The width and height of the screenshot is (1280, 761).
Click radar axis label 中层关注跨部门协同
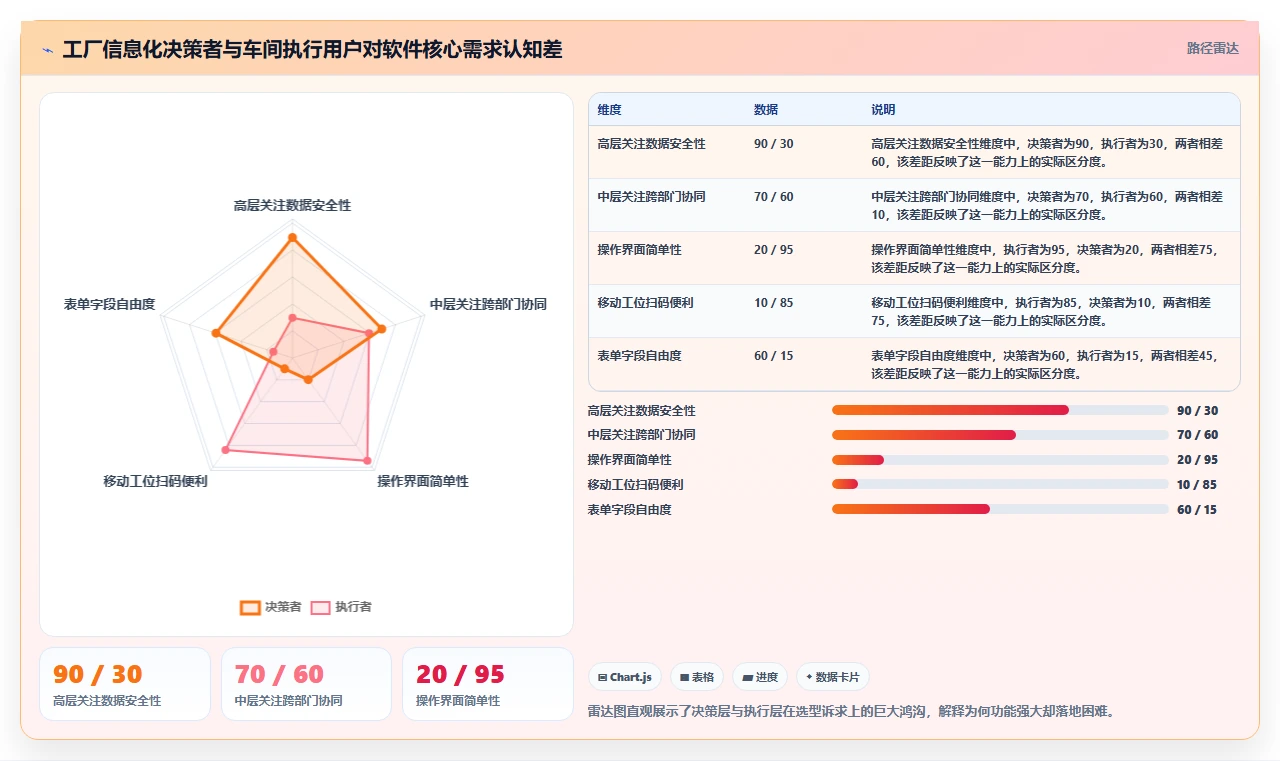[488, 304]
